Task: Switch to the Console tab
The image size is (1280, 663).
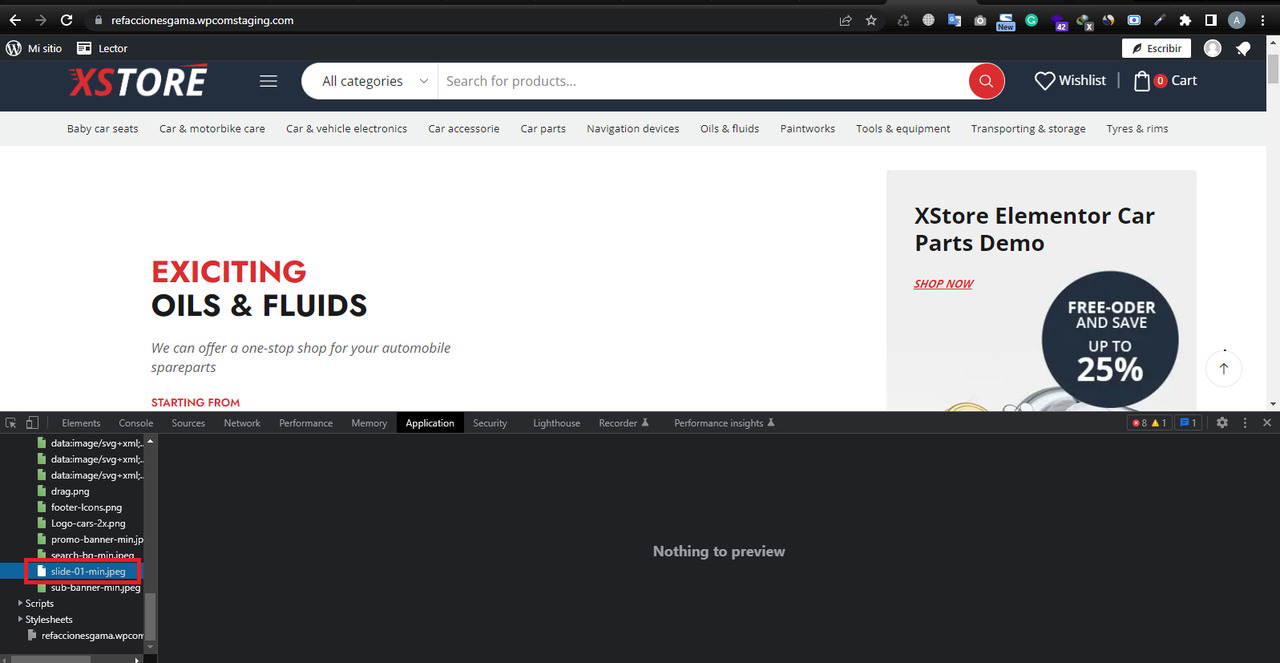Action: pyautogui.click(x=136, y=423)
